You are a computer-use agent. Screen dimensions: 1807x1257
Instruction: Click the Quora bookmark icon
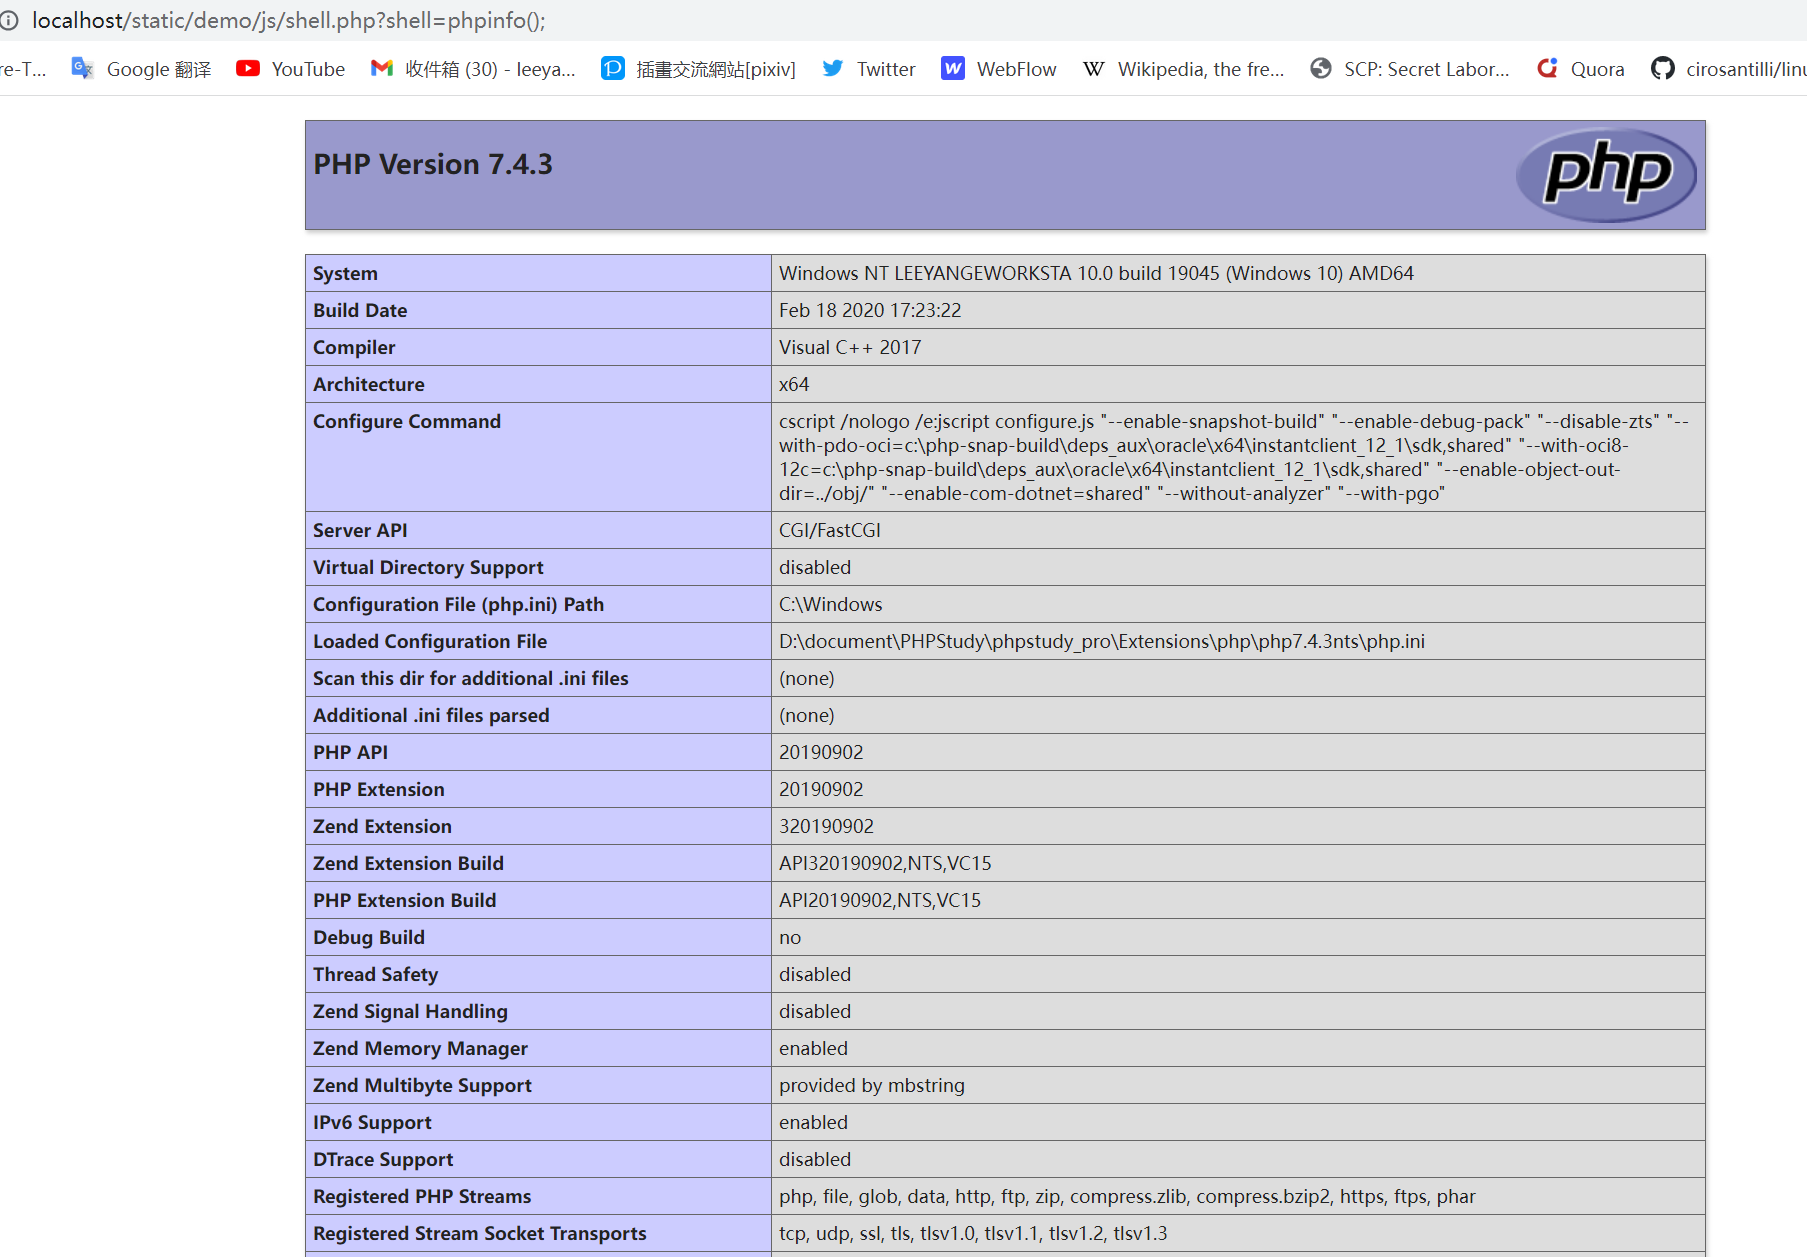(x=1547, y=68)
